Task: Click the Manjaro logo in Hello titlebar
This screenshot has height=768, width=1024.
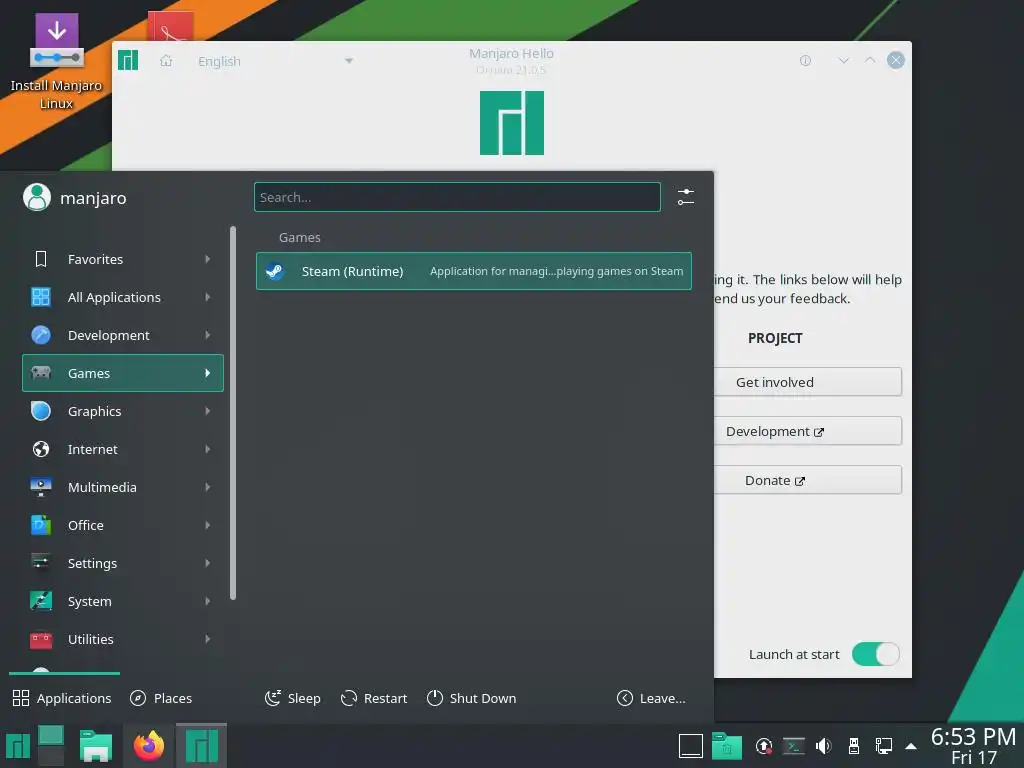Action: (x=128, y=60)
